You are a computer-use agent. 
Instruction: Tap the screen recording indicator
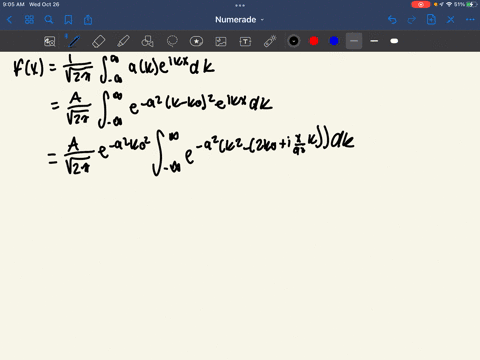click(x=421, y=4)
